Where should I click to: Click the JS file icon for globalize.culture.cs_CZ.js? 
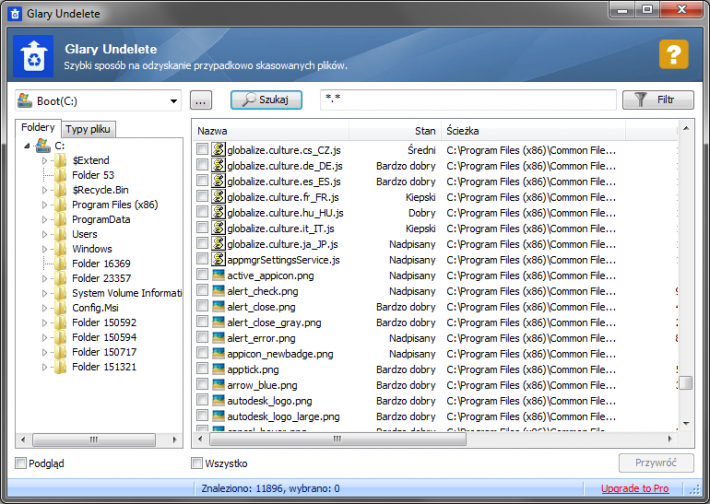click(218, 149)
